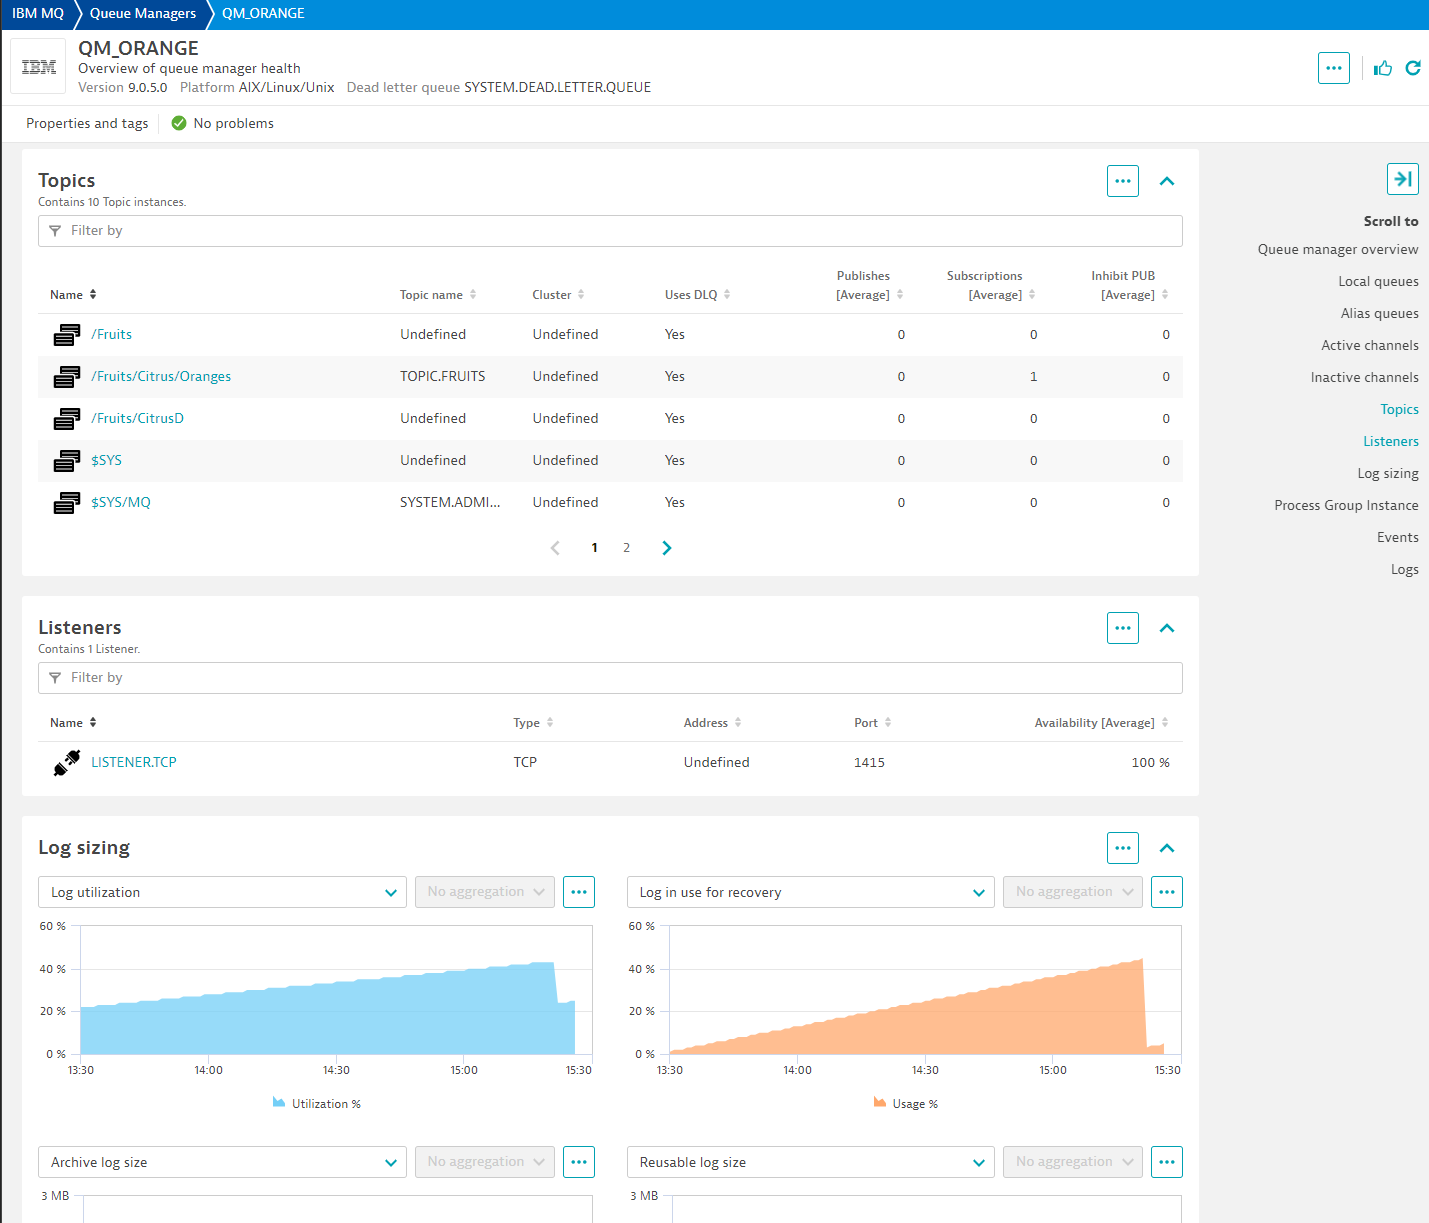Expand Properties and tags
The height and width of the screenshot is (1223, 1429).
click(x=87, y=124)
